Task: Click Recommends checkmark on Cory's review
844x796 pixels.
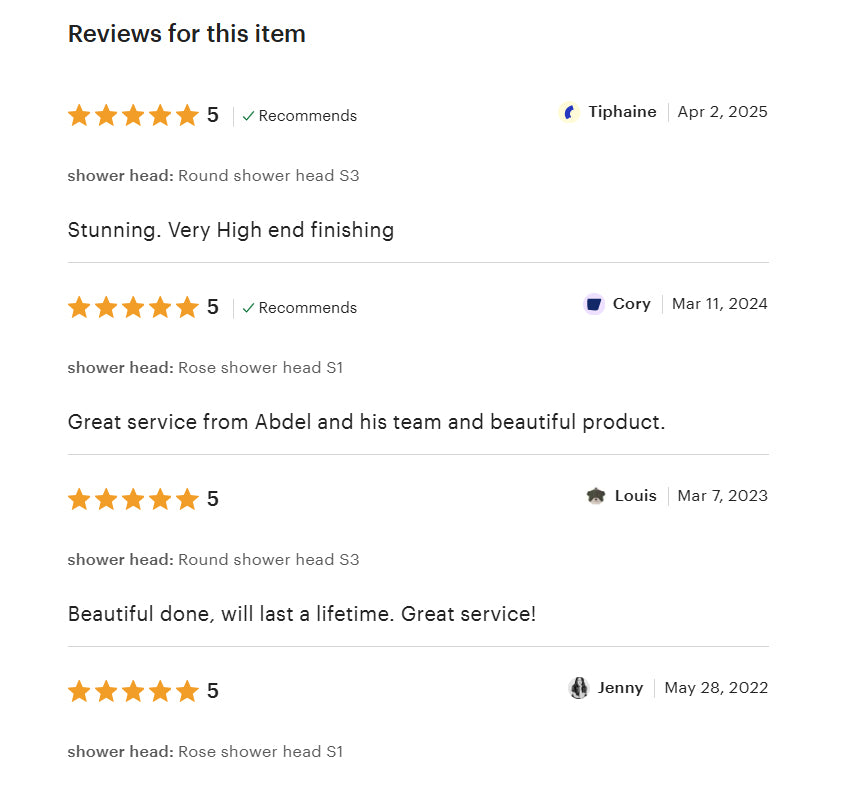Action: (249, 308)
